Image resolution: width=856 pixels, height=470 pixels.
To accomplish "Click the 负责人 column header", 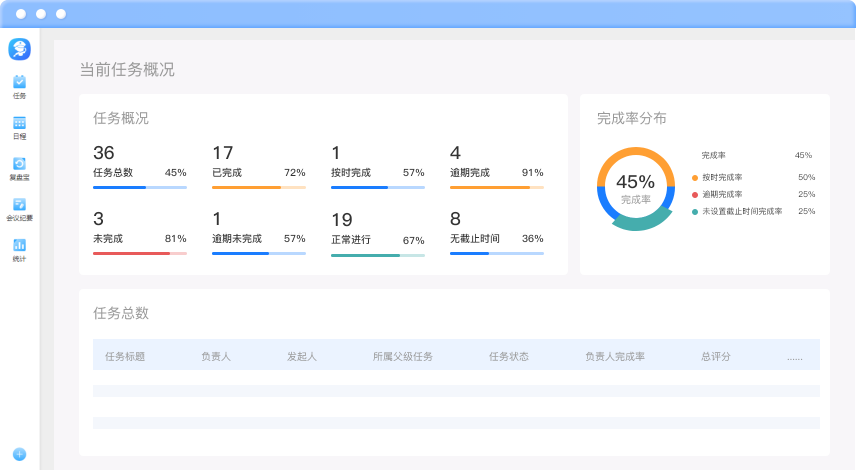I will [216, 356].
